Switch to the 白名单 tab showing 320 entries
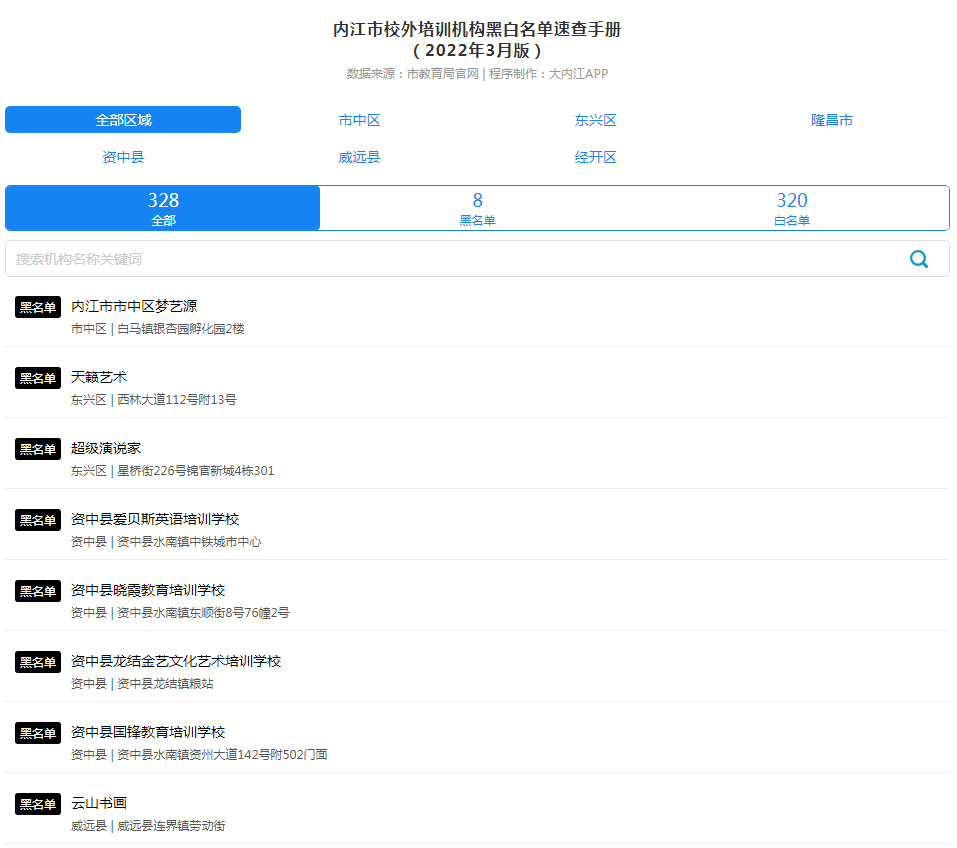 tap(792, 206)
